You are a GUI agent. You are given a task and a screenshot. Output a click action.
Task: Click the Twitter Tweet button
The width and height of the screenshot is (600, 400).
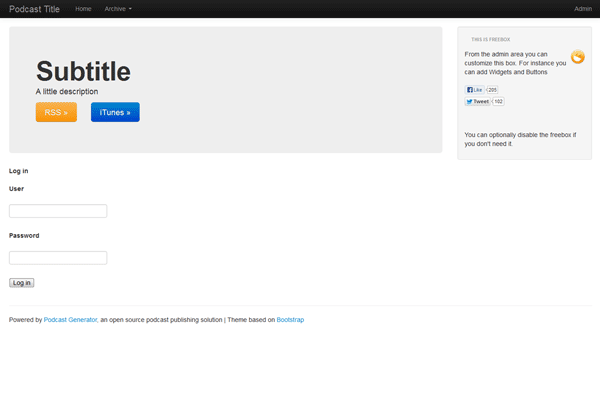click(x=477, y=102)
